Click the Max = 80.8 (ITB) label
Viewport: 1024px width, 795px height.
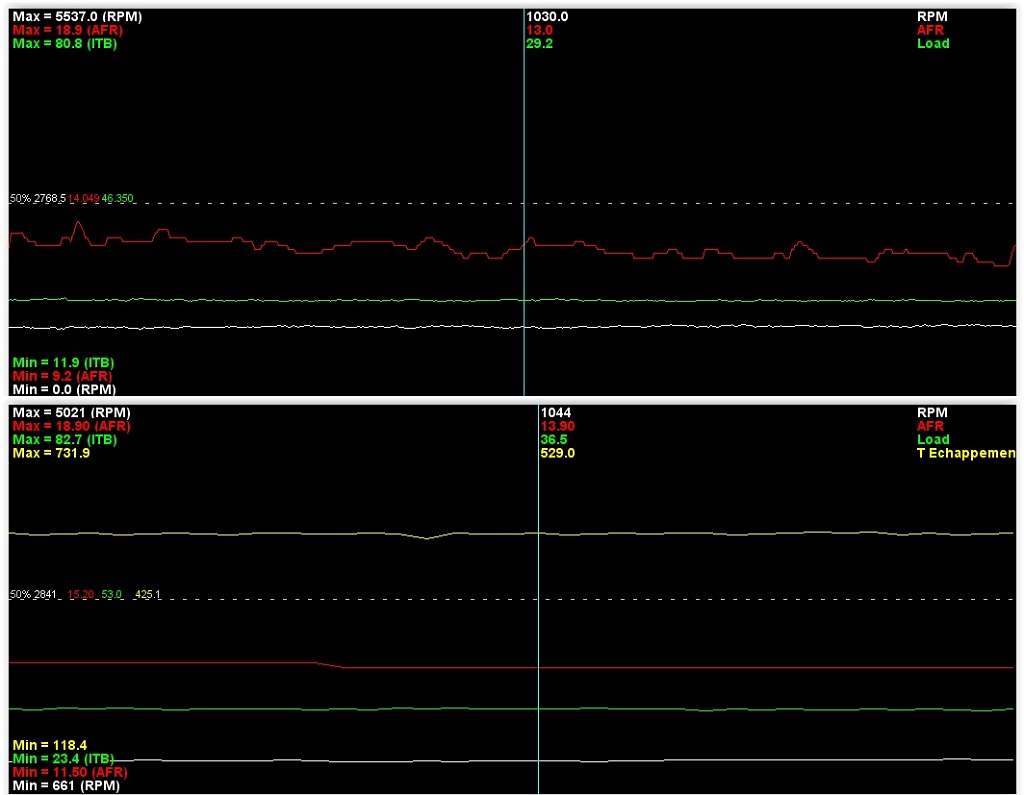coord(64,44)
